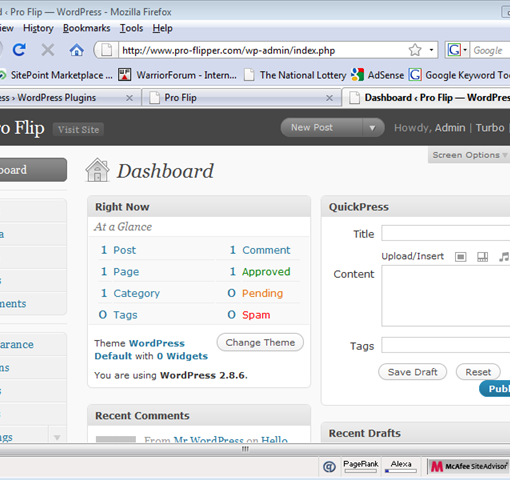Image resolution: width=510 pixels, height=480 pixels.
Task: Click the PageRank status bar indicator
Action: pyautogui.click(x=361, y=466)
